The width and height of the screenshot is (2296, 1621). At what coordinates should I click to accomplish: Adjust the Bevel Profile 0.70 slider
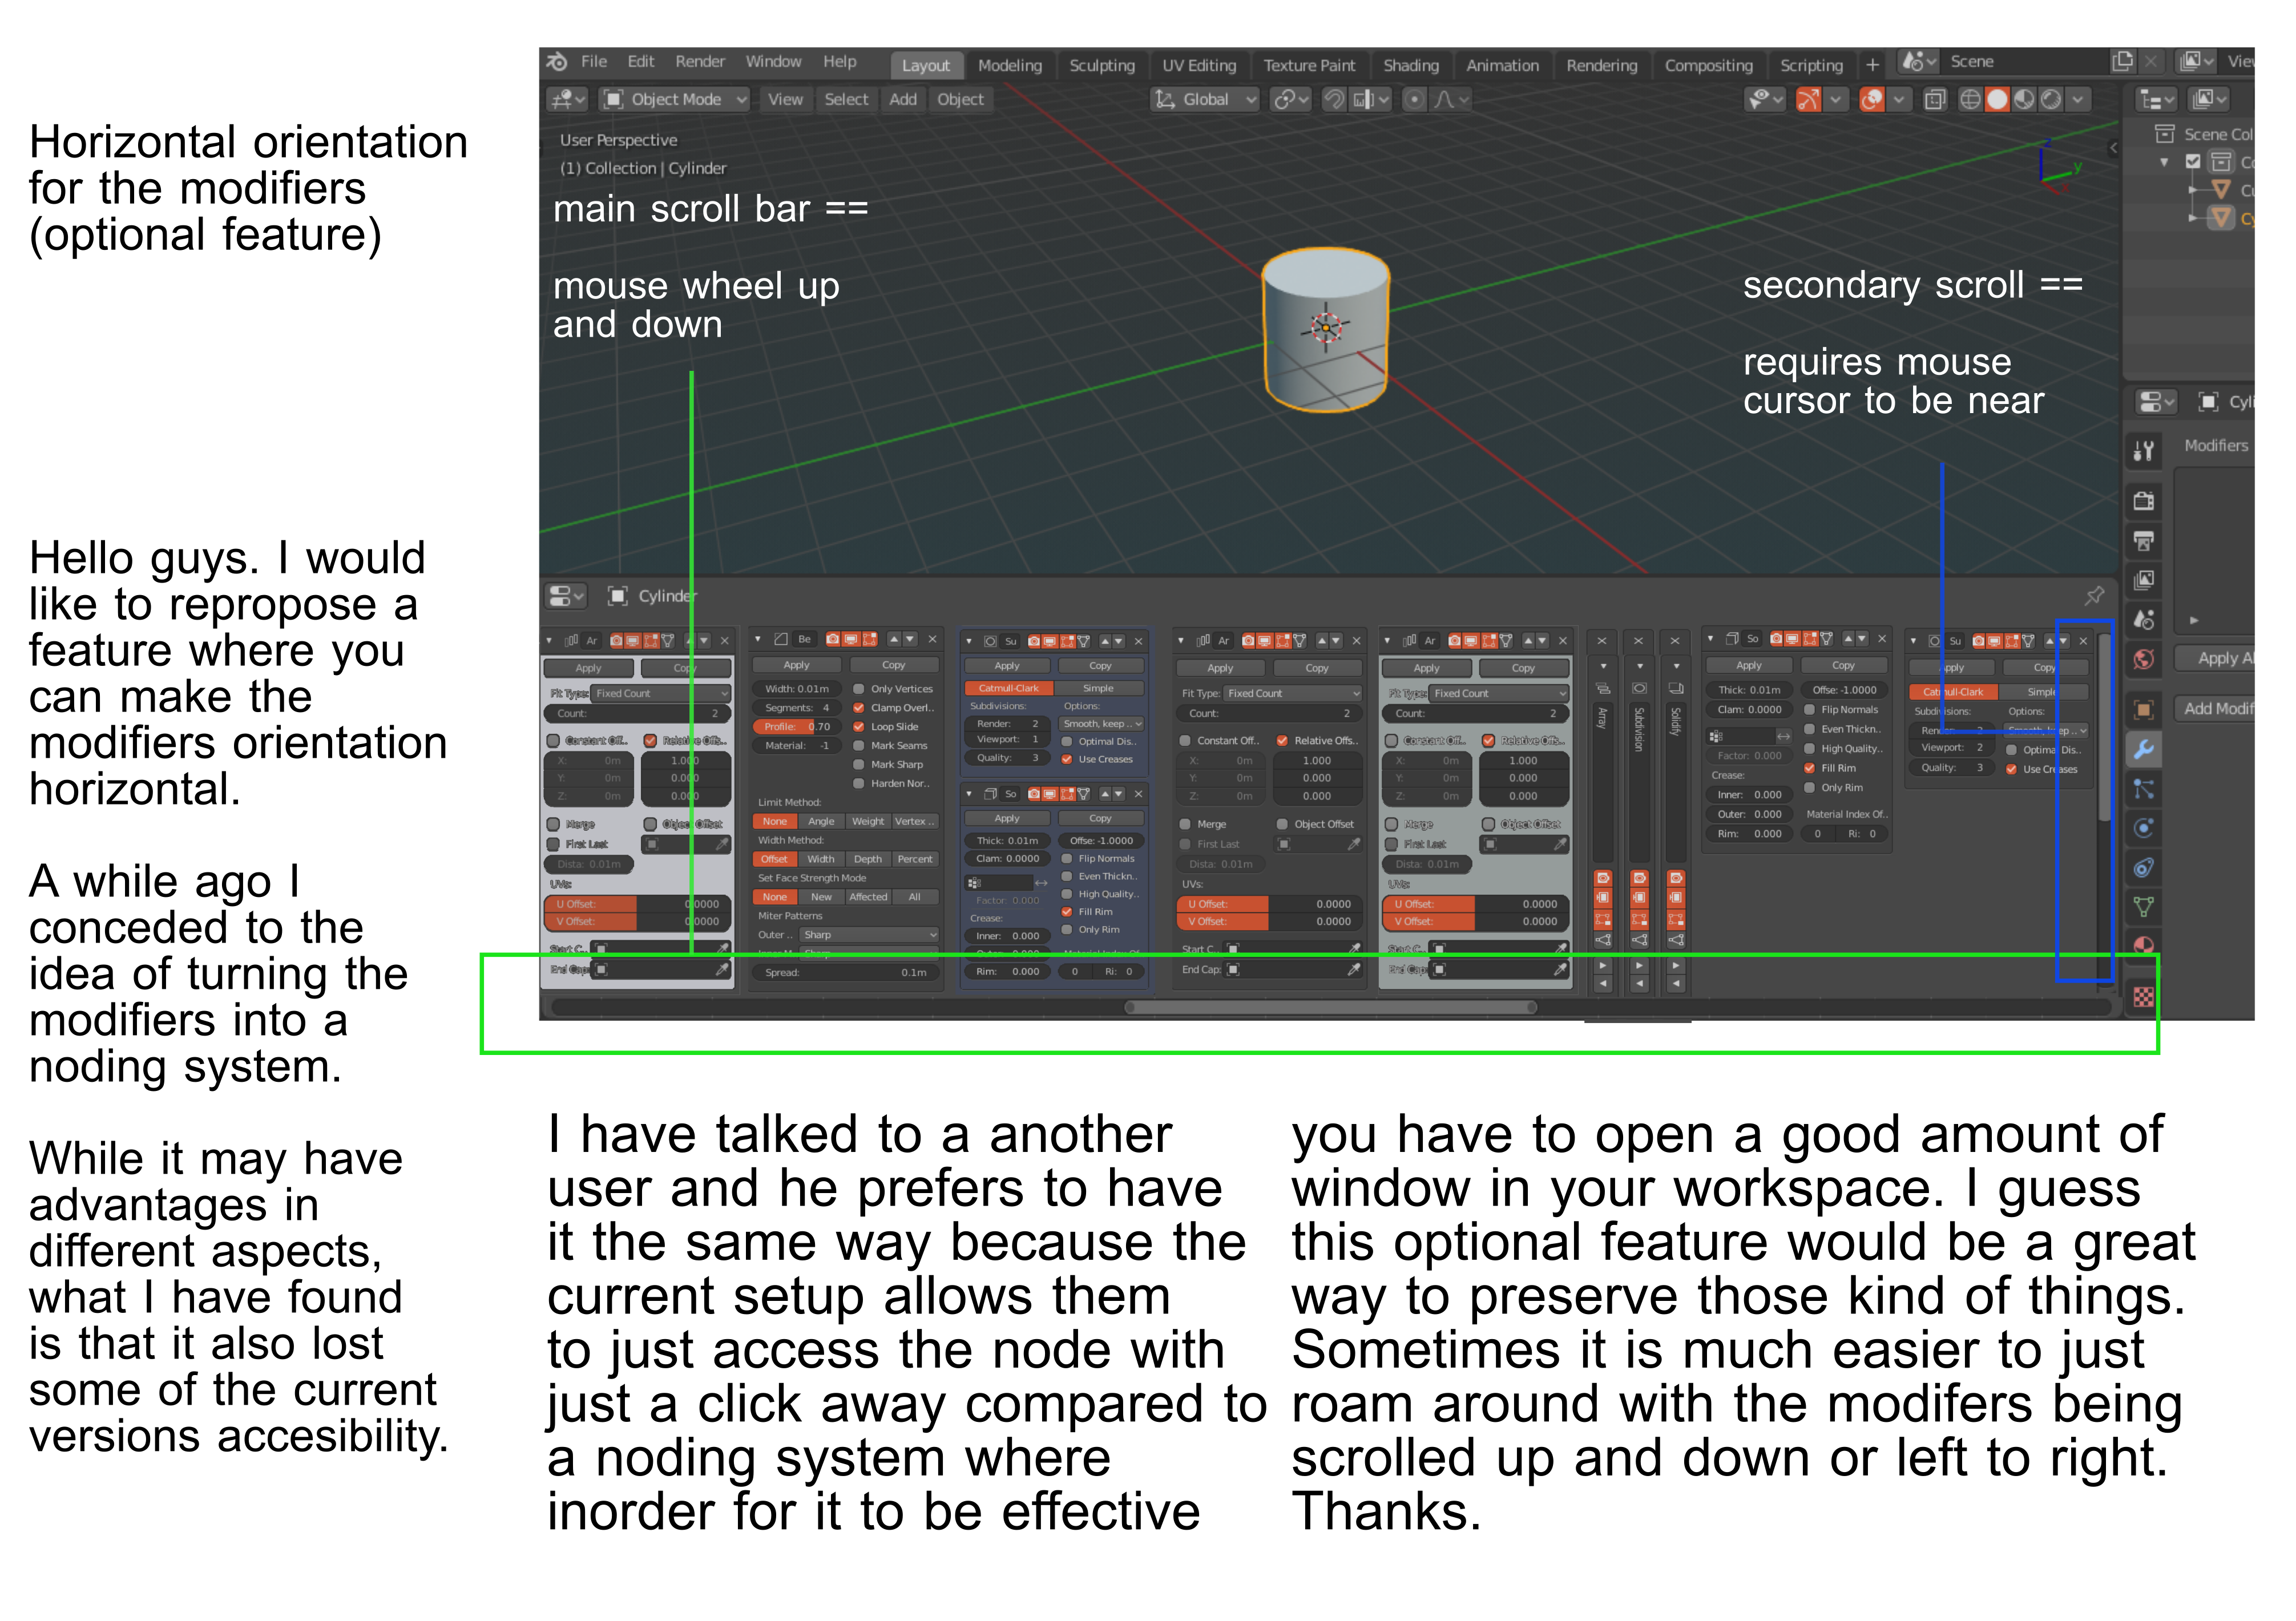(797, 727)
